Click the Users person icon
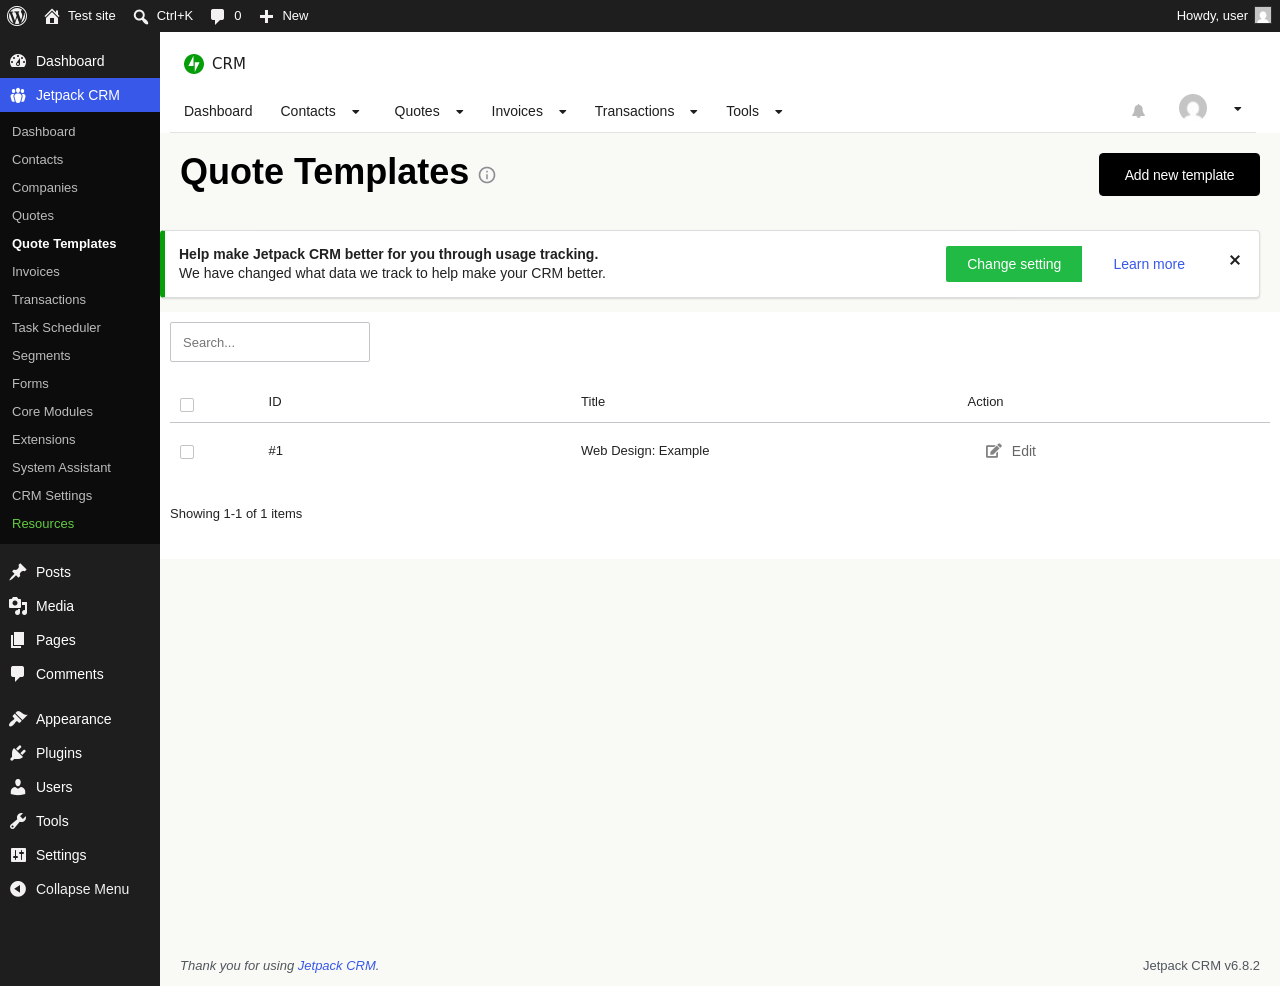Image resolution: width=1280 pixels, height=986 pixels. coord(18,787)
